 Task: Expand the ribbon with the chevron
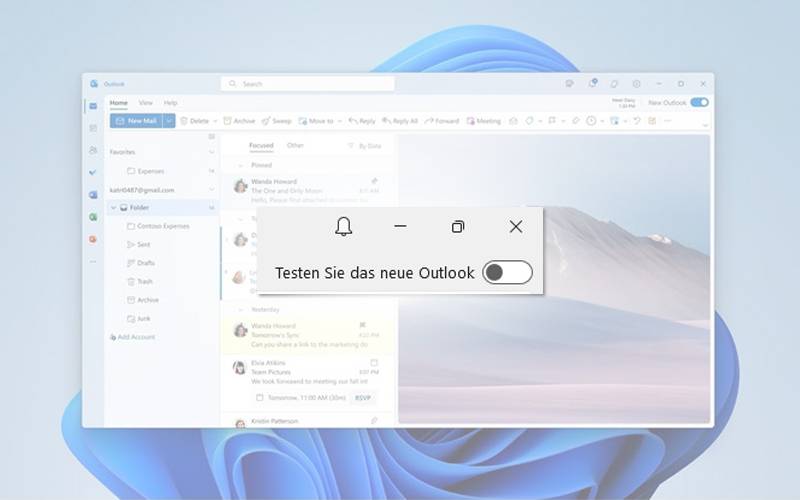pyautogui.click(x=705, y=125)
